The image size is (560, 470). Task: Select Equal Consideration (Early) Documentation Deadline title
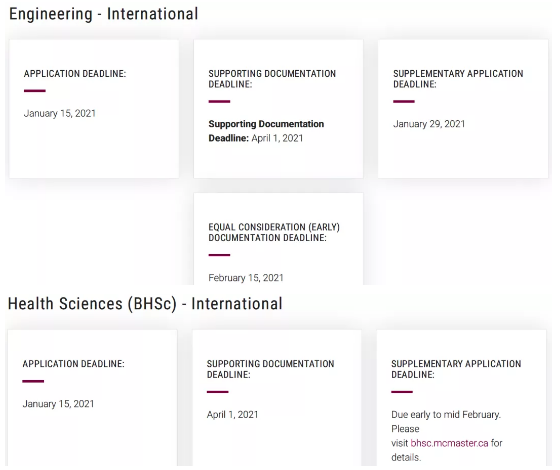[x=274, y=232]
